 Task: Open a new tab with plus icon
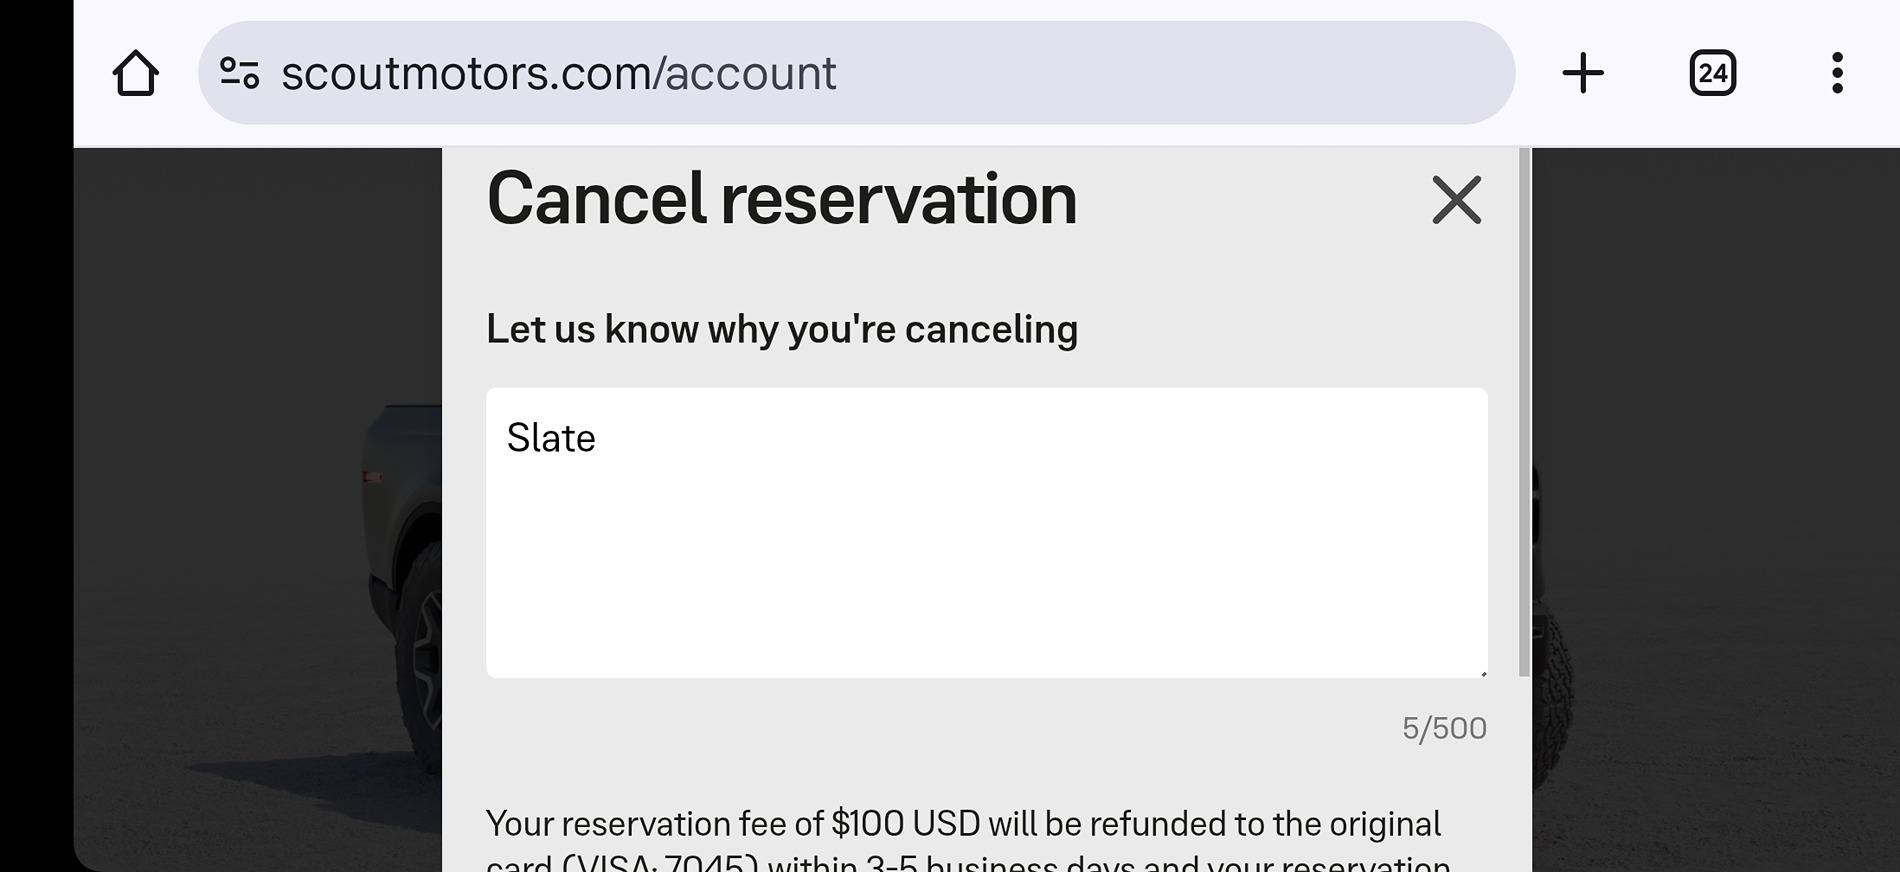[1583, 73]
